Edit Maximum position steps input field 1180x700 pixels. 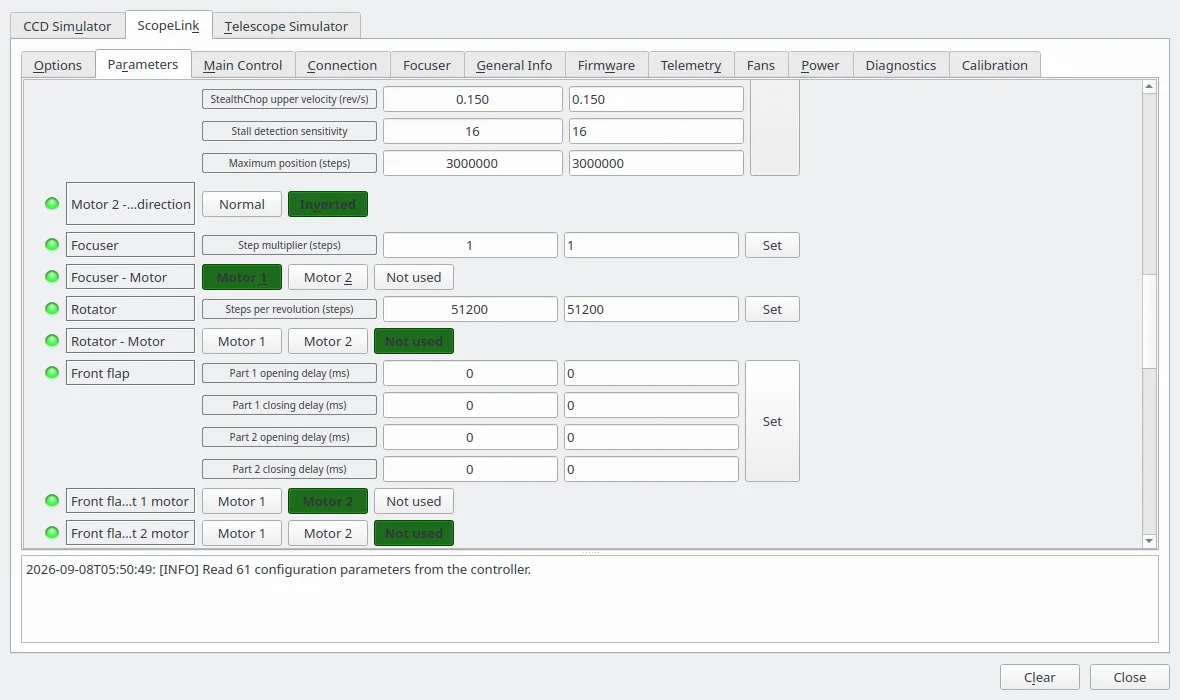click(x=656, y=163)
